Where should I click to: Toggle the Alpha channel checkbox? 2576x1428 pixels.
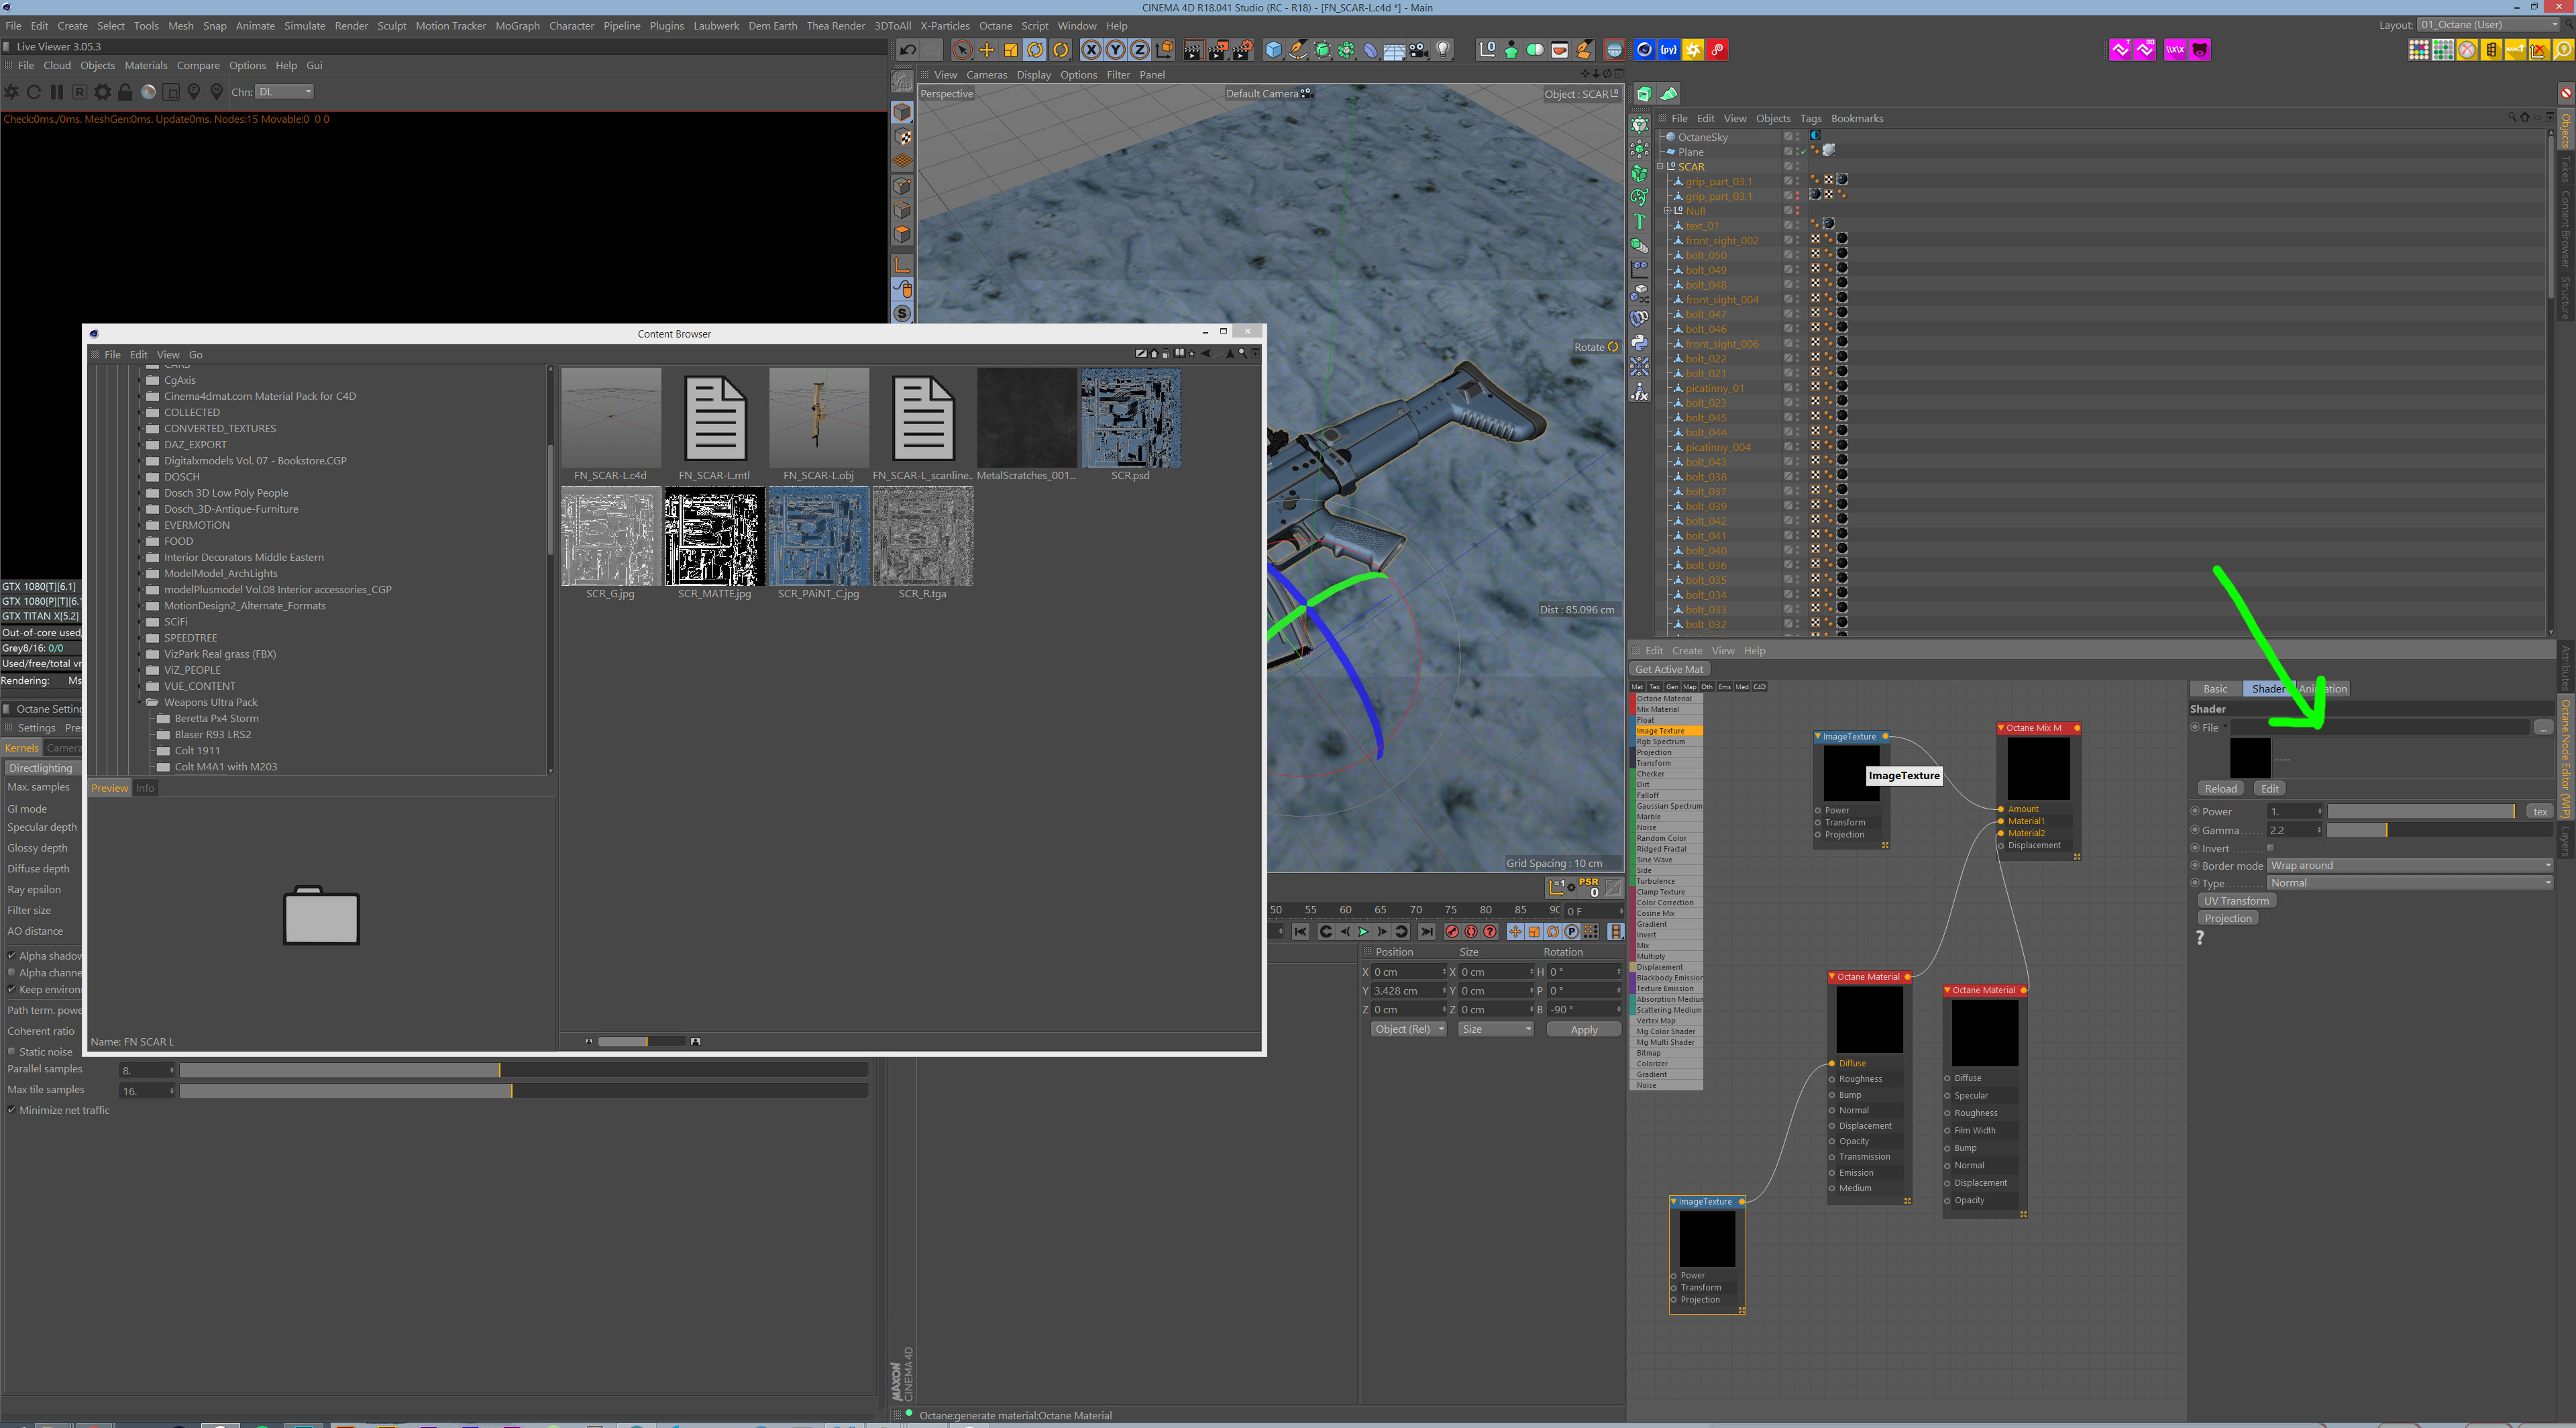click(x=12, y=972)
